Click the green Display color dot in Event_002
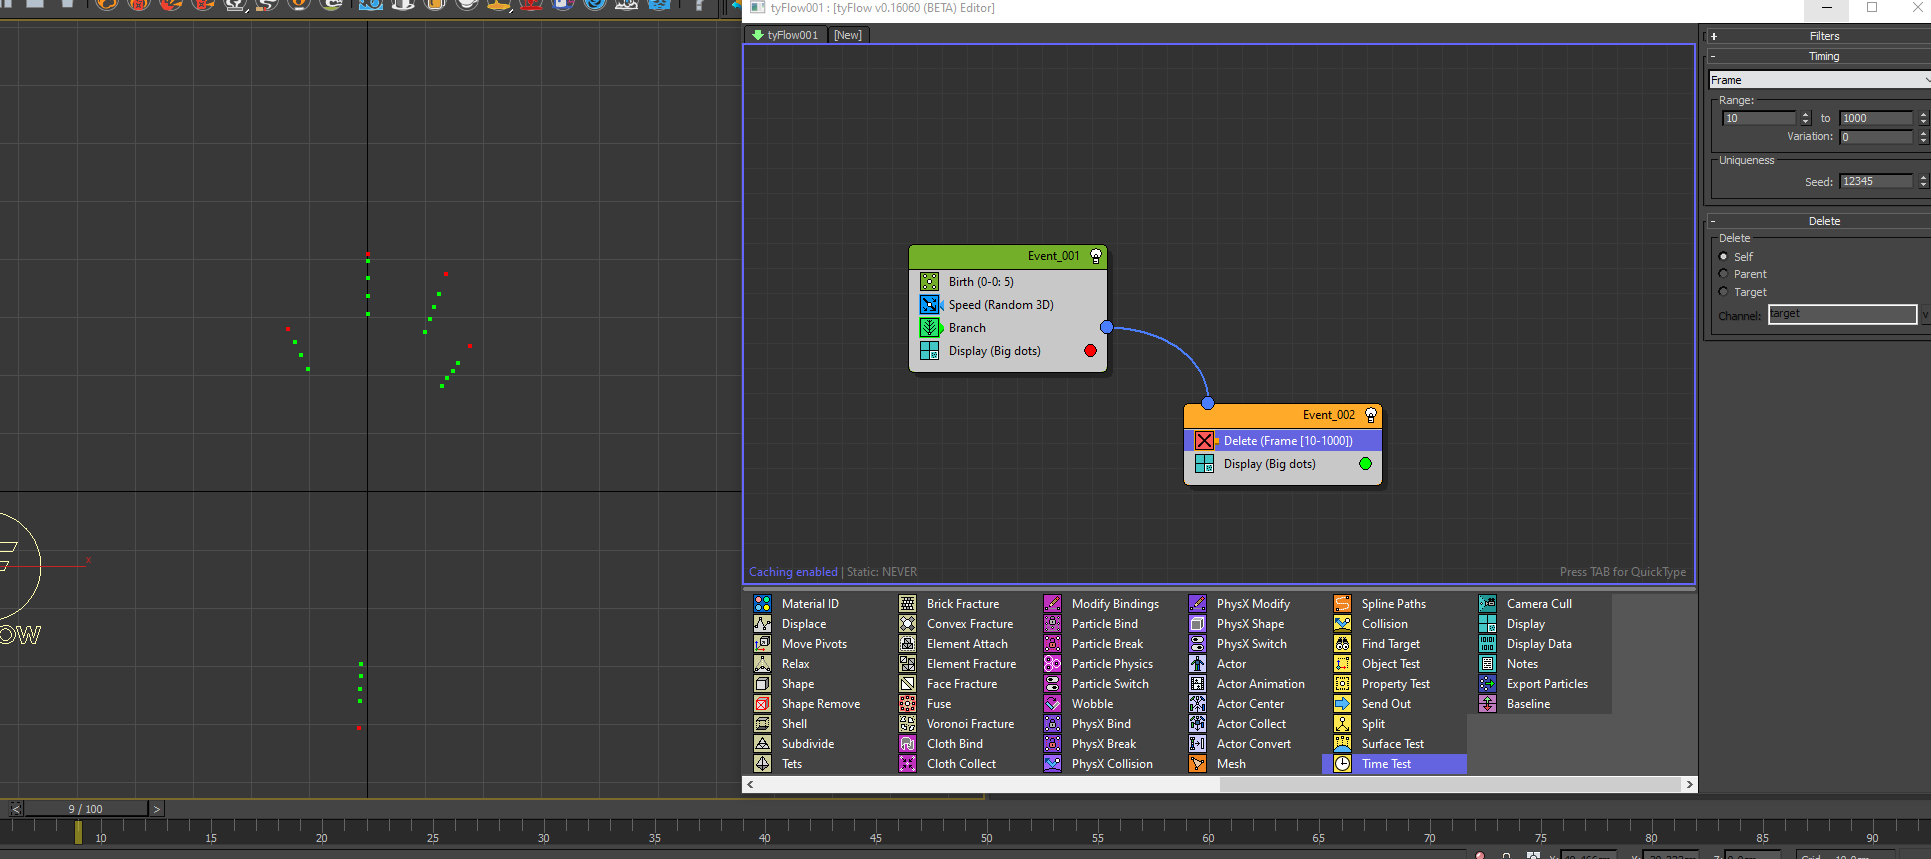 [1365, 464]
